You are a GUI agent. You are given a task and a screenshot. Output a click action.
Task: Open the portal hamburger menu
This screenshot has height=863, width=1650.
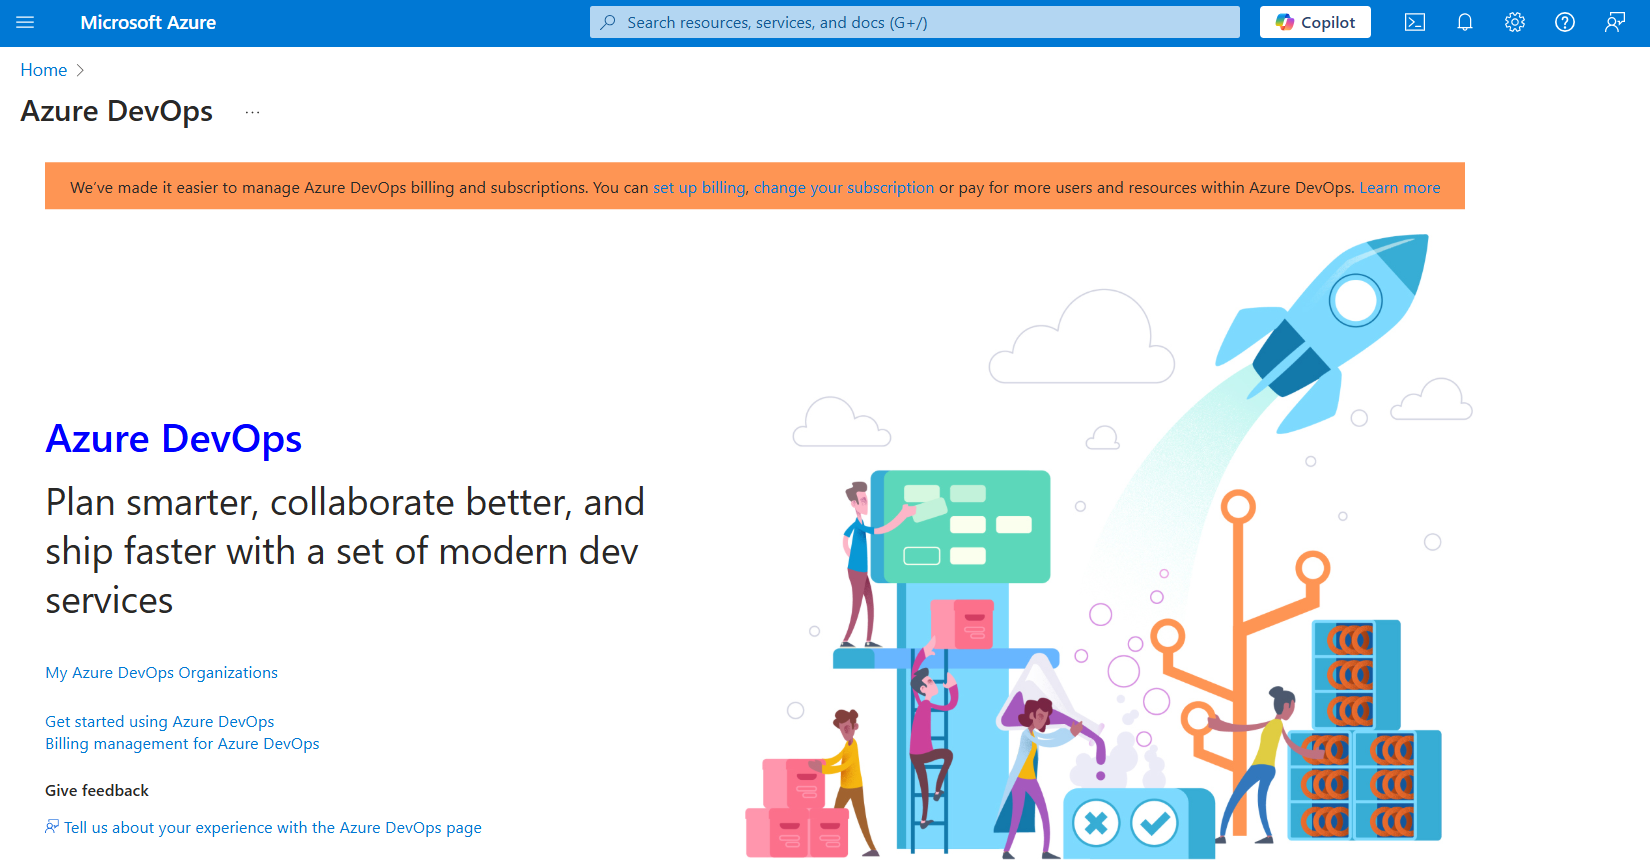tap(25, 22)
